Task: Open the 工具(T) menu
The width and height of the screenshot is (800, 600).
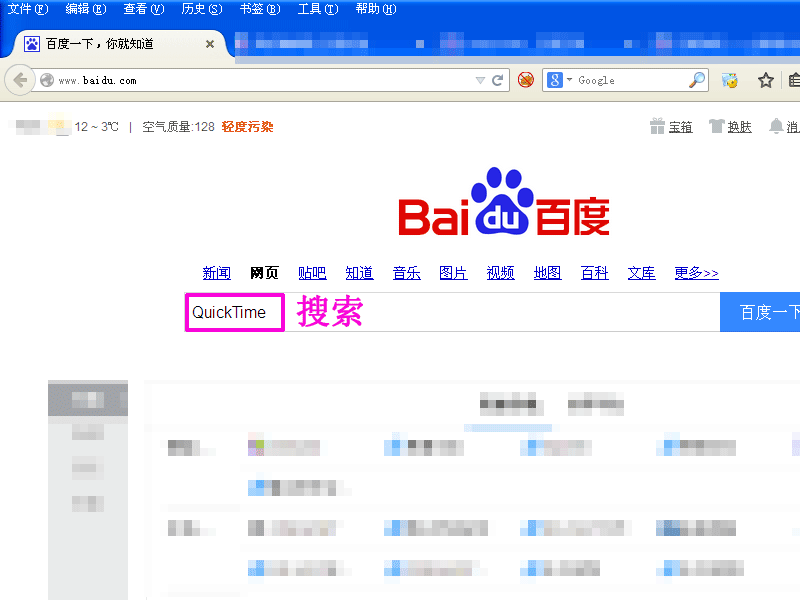Action: click(x=318, y=9)
